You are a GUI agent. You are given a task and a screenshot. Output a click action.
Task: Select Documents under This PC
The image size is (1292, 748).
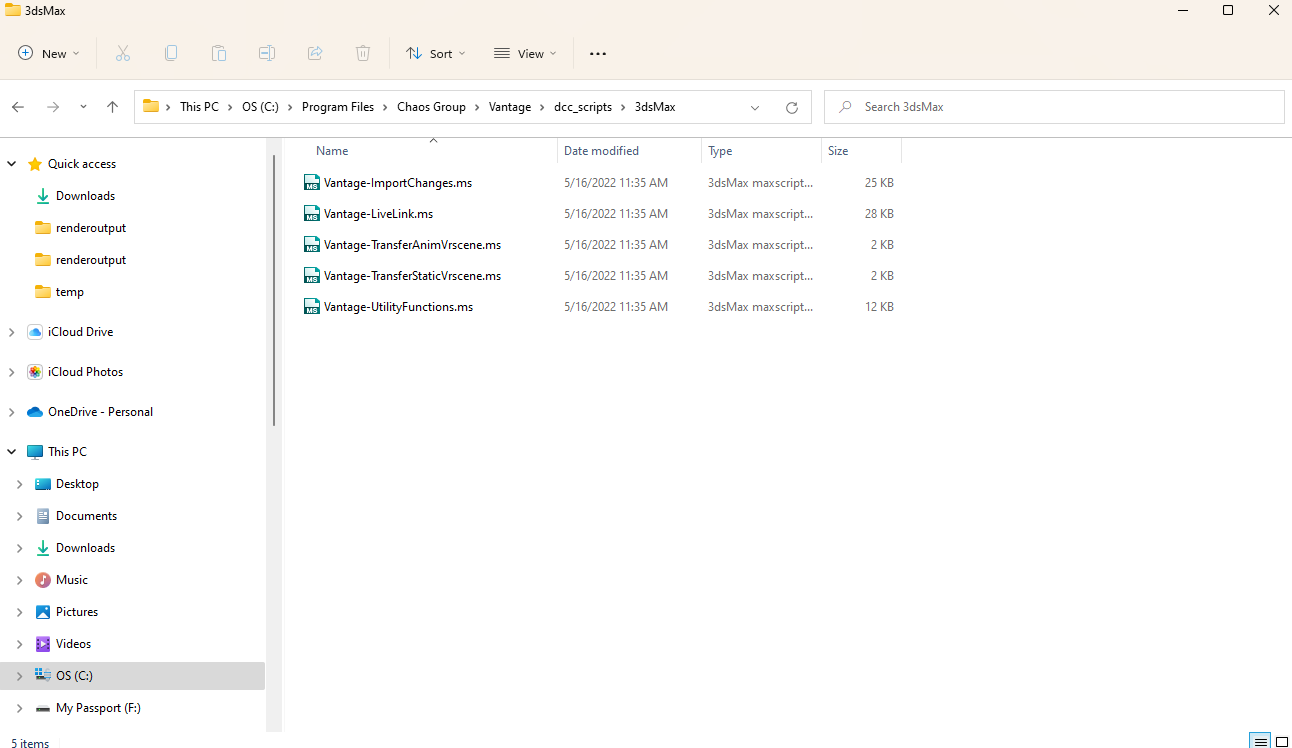tap(86, 516)
